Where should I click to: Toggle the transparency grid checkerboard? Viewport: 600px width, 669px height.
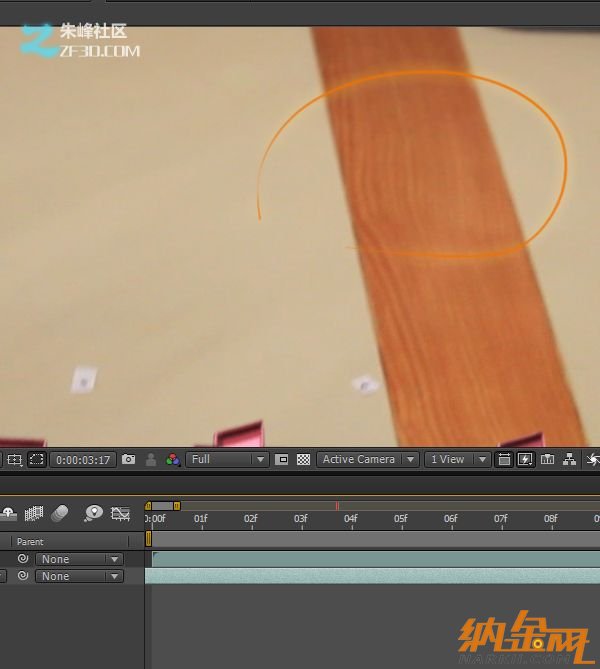tap(303, 460)
